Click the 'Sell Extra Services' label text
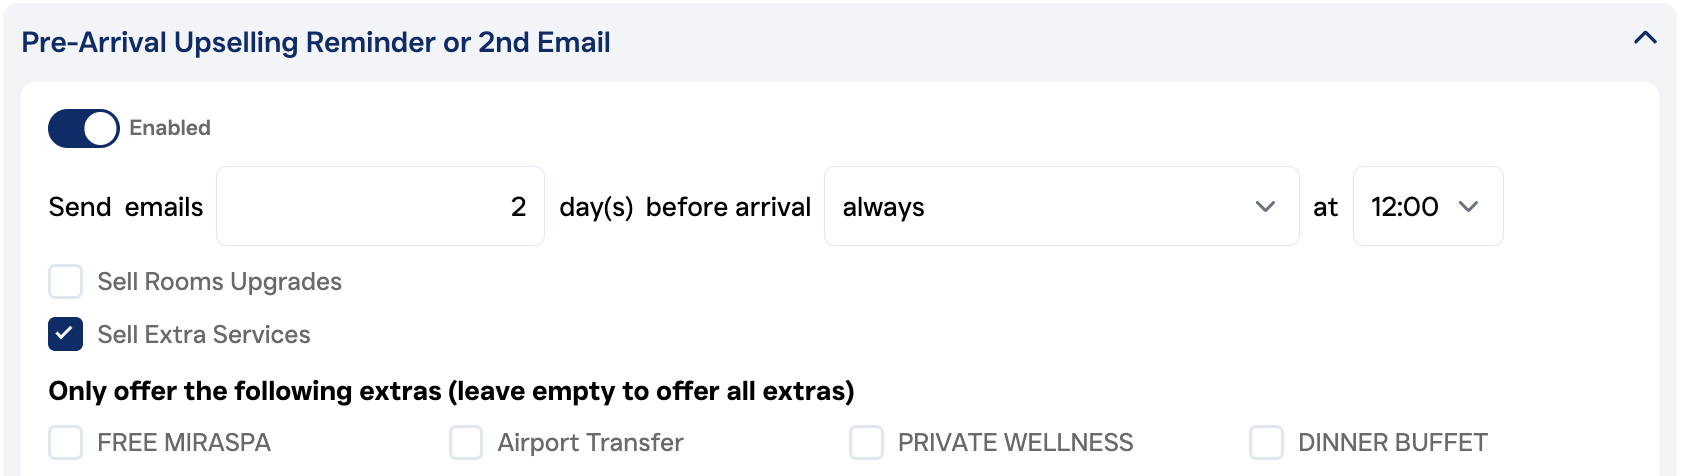Screen dimensions: 1684x476 click(x=204, y=334)
